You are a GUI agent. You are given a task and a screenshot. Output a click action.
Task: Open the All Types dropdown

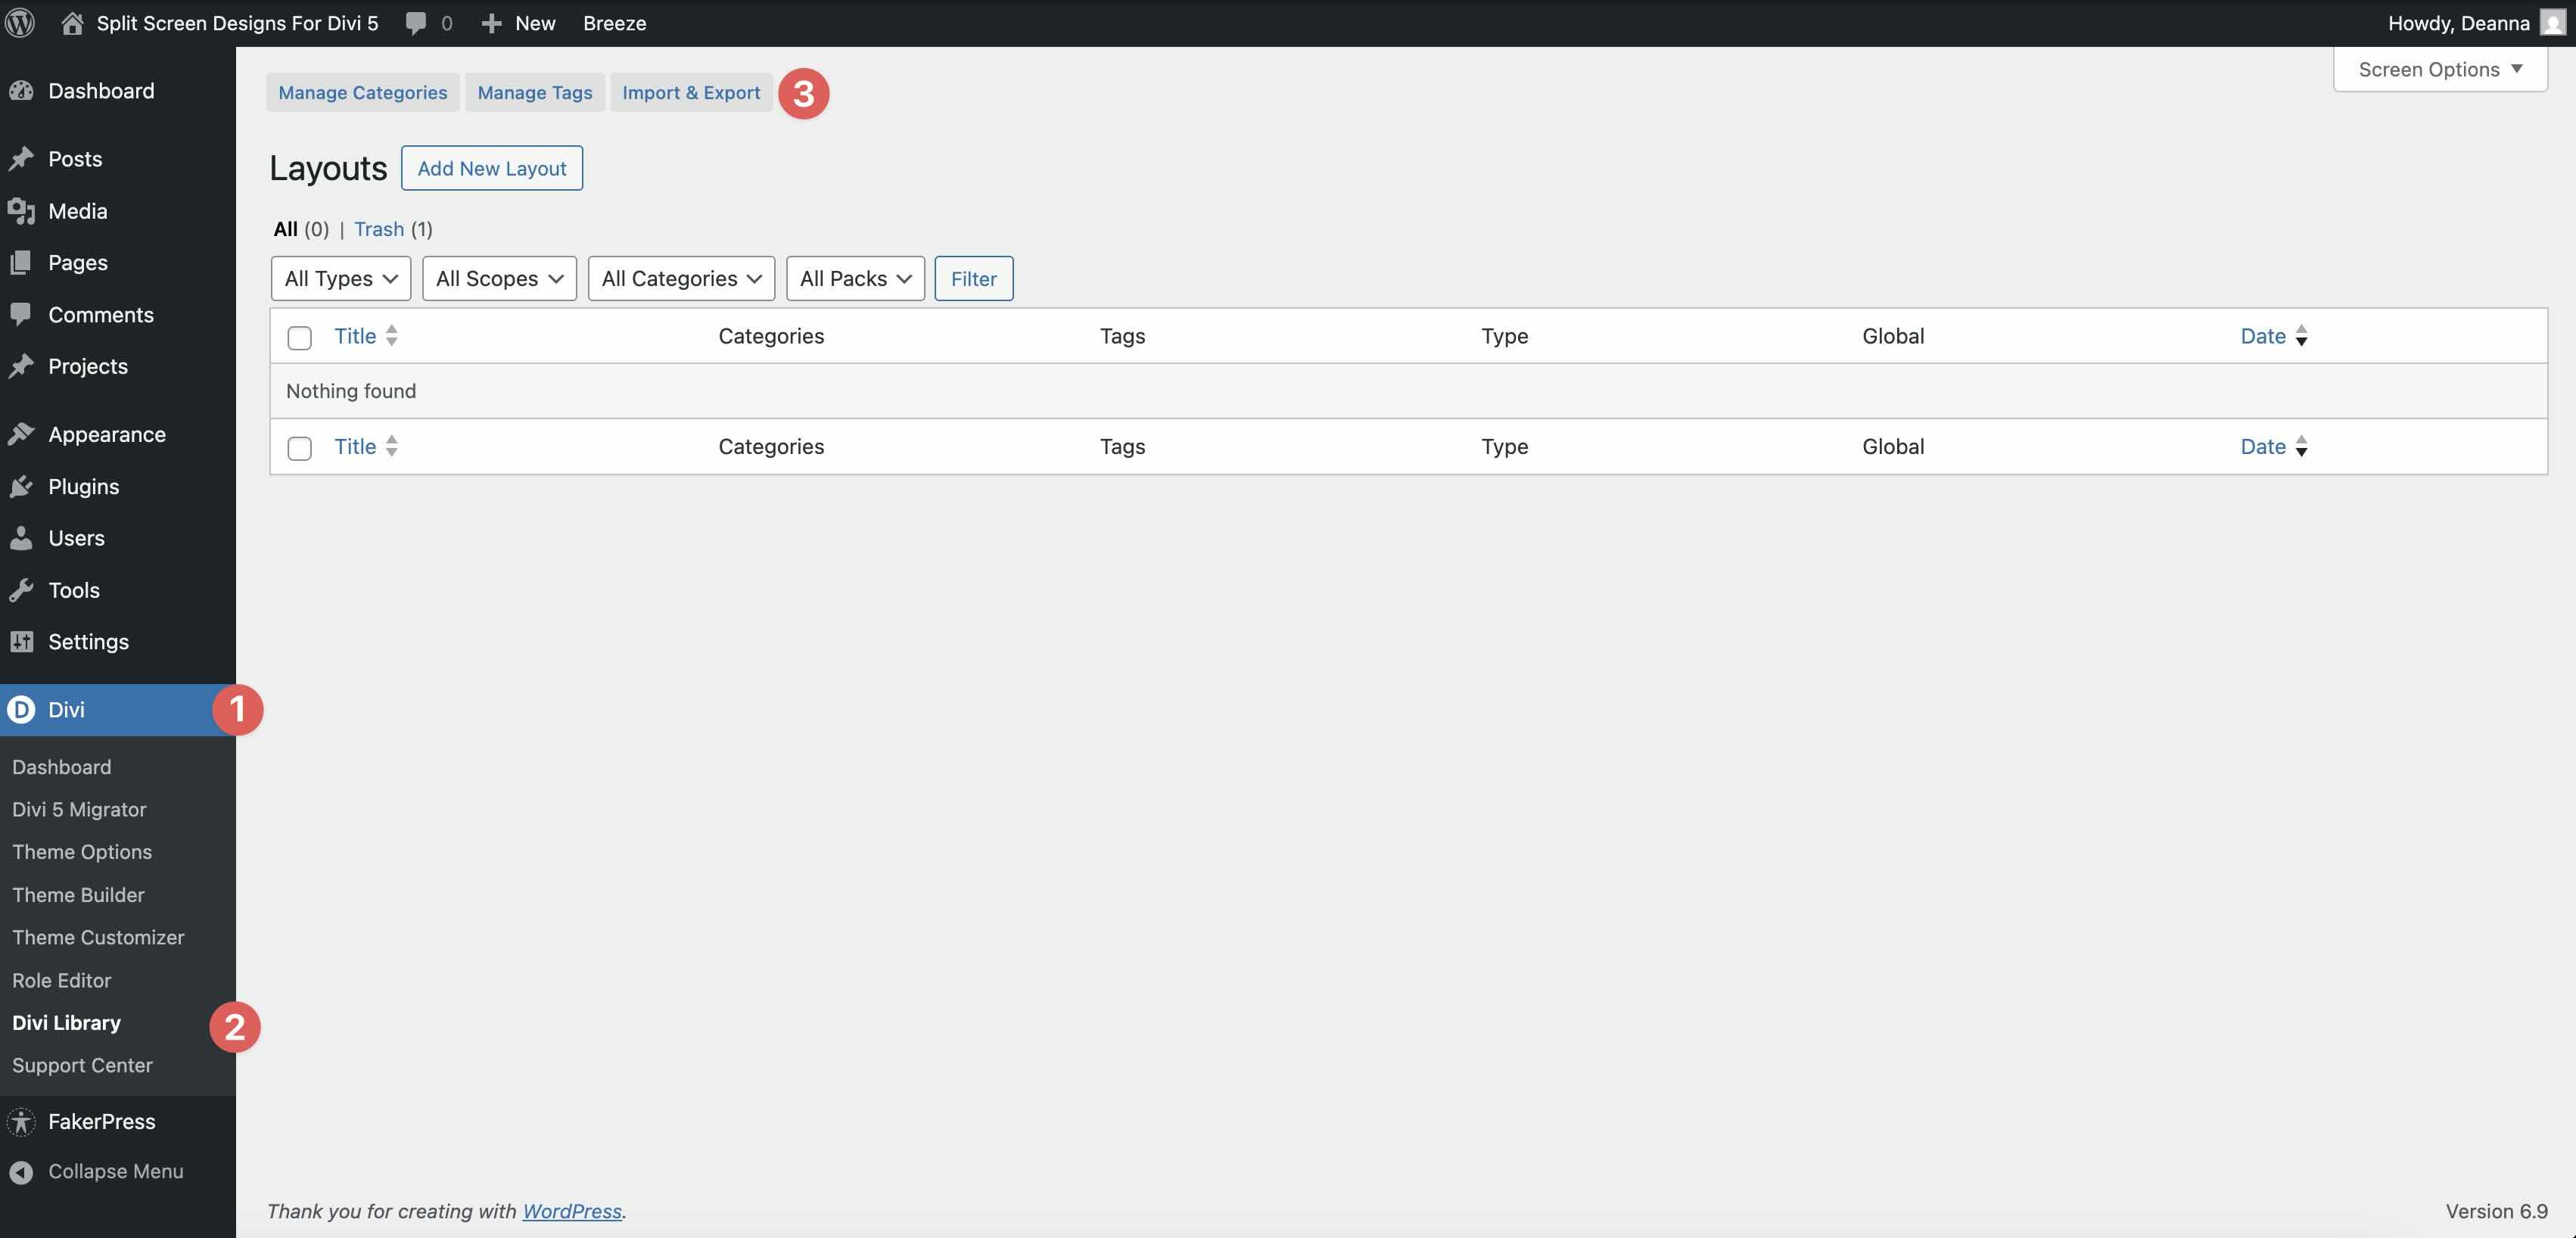tap(340, 278)
